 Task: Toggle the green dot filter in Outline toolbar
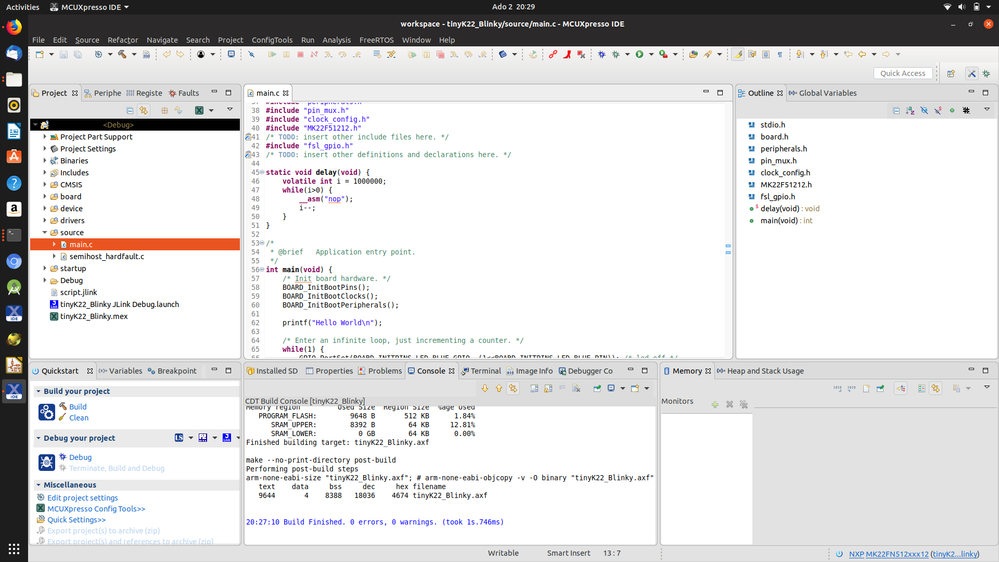pos(952,110)
